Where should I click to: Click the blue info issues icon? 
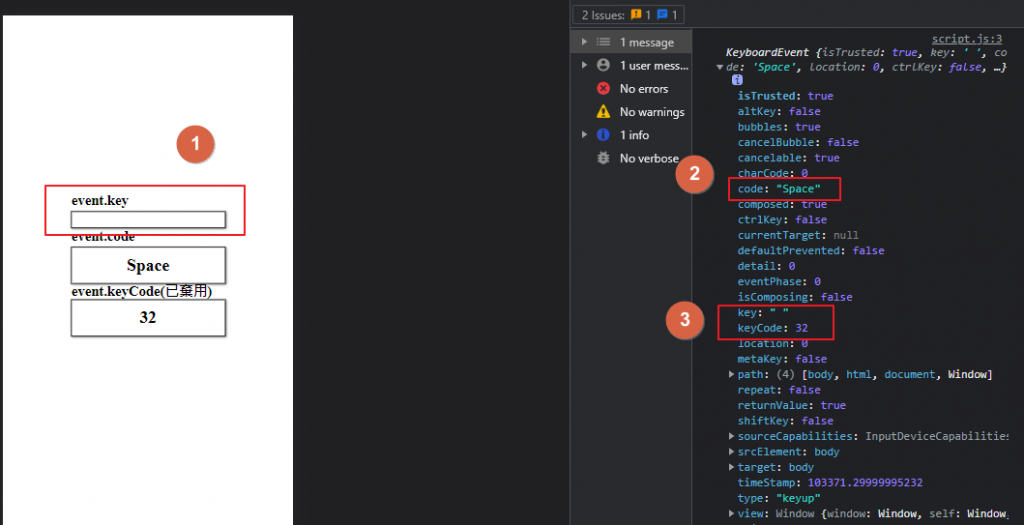point(662,14)
